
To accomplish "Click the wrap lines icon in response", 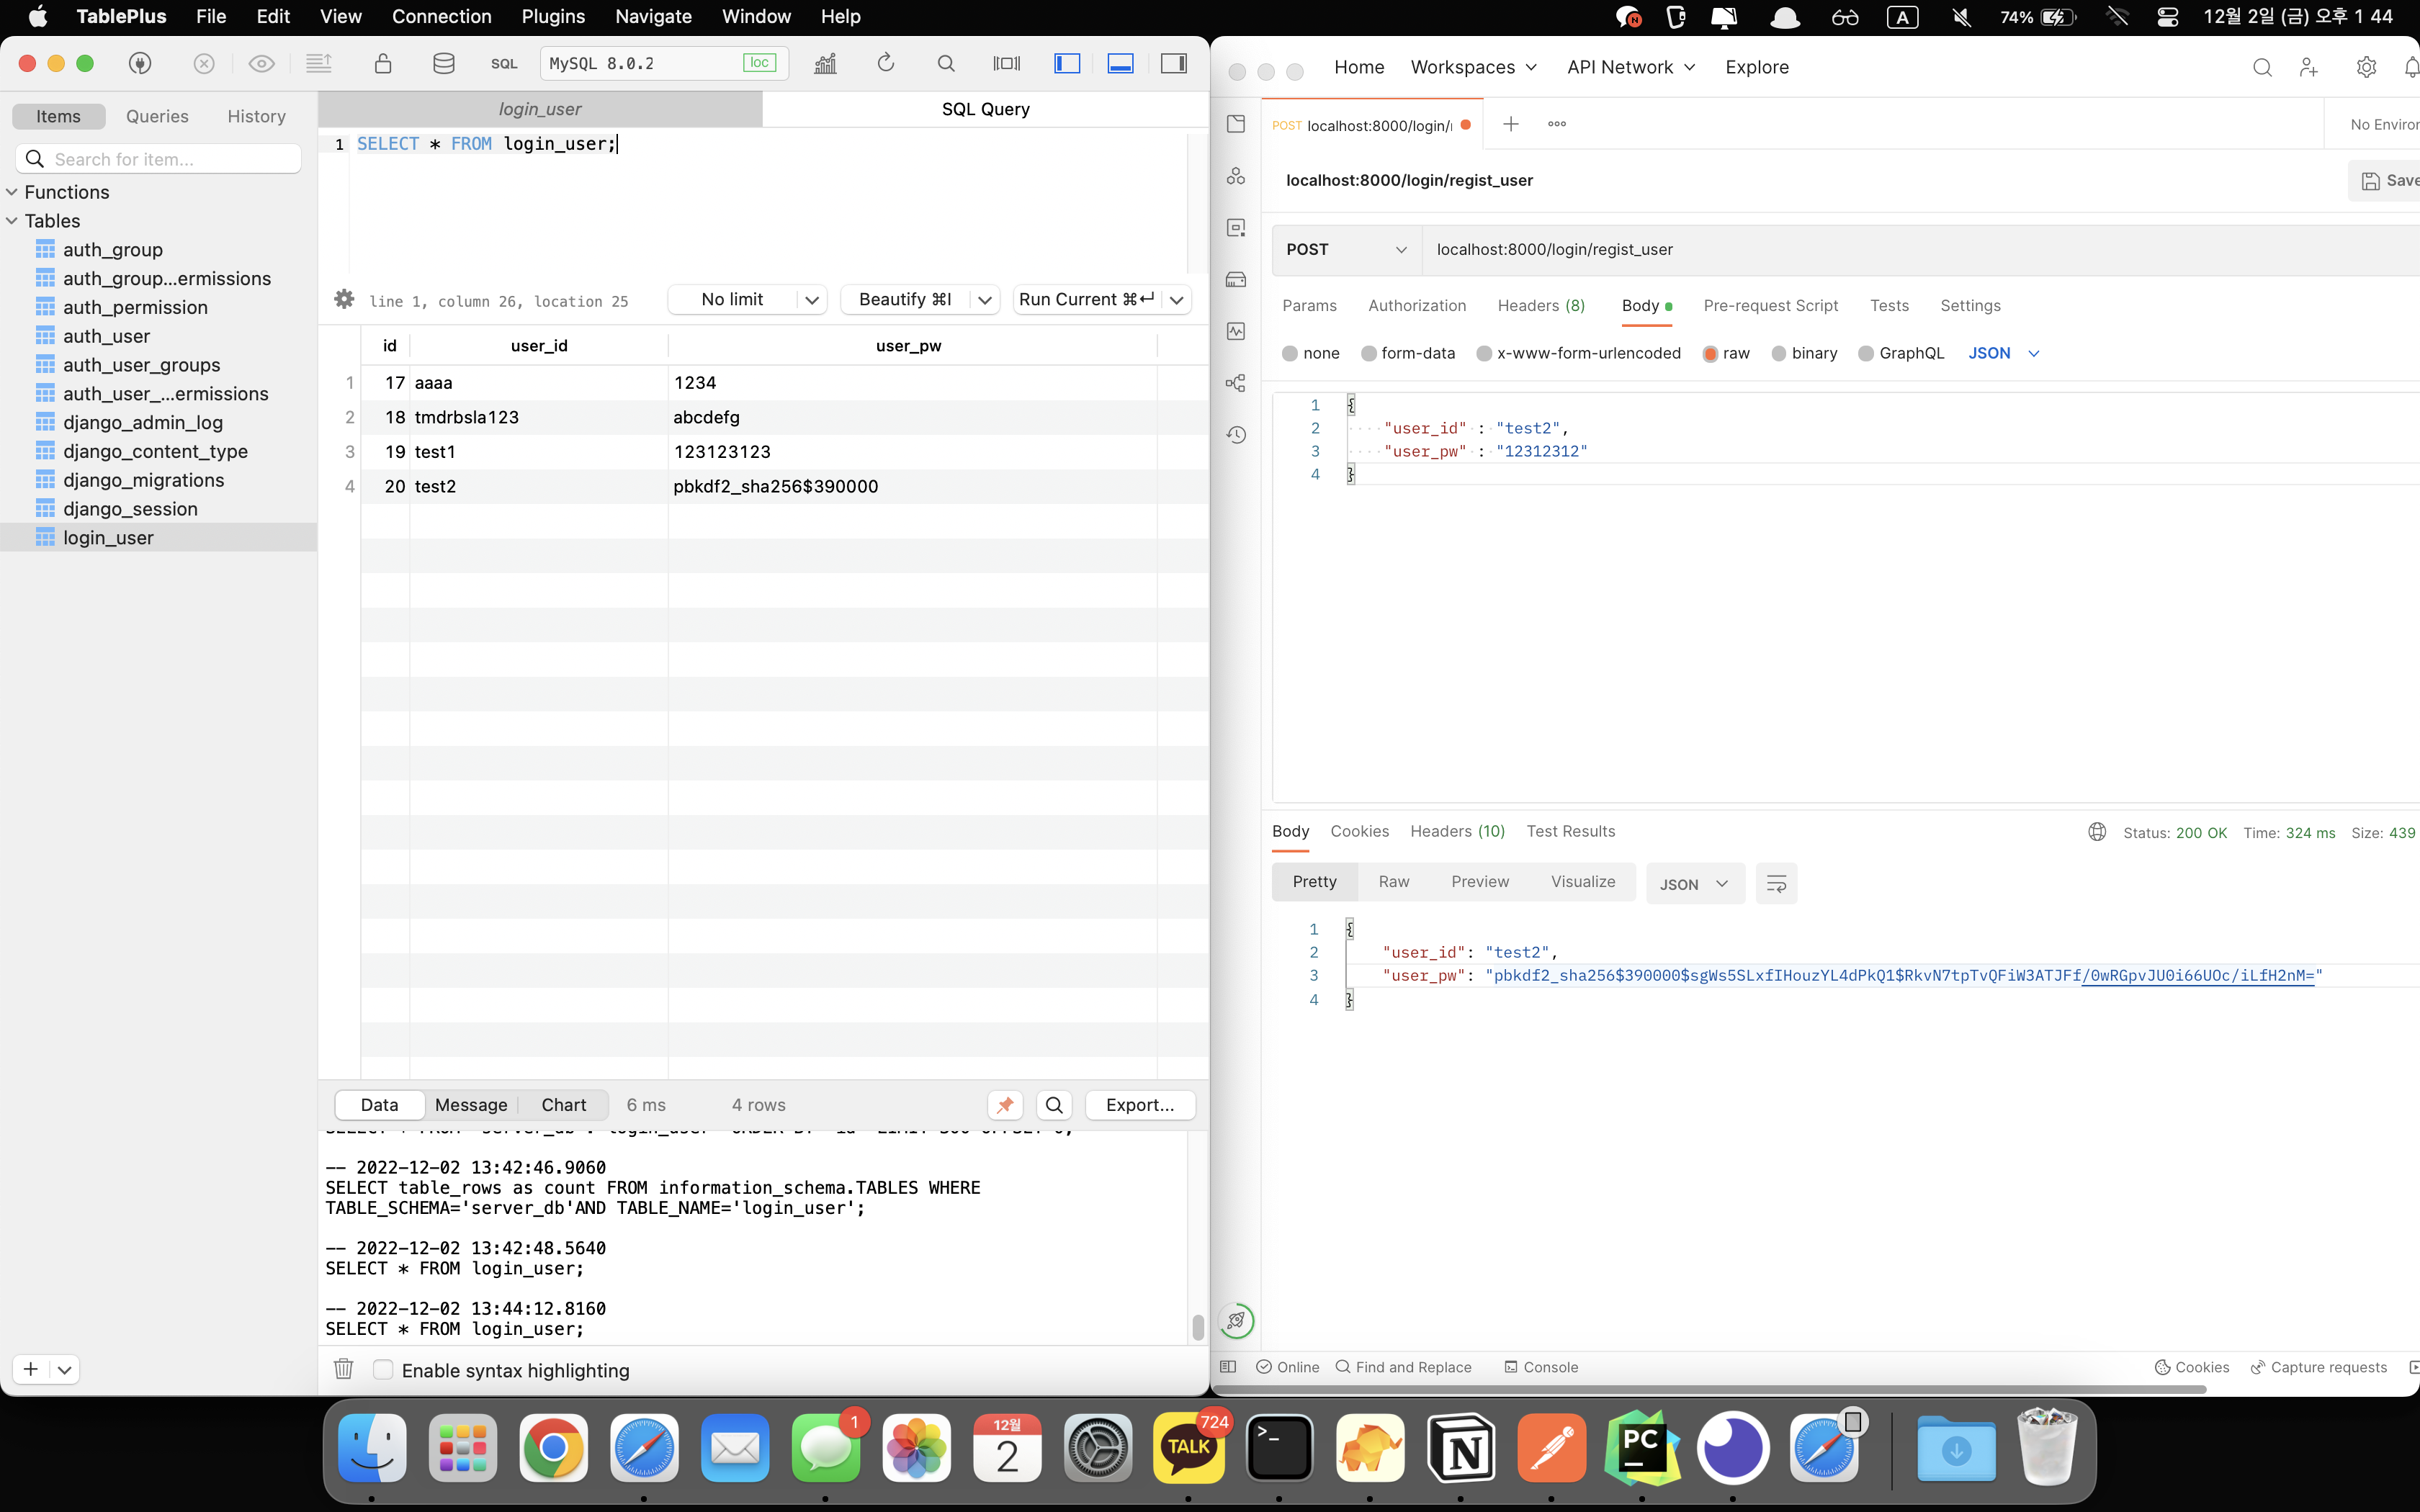I will [x=1776, y=883].
